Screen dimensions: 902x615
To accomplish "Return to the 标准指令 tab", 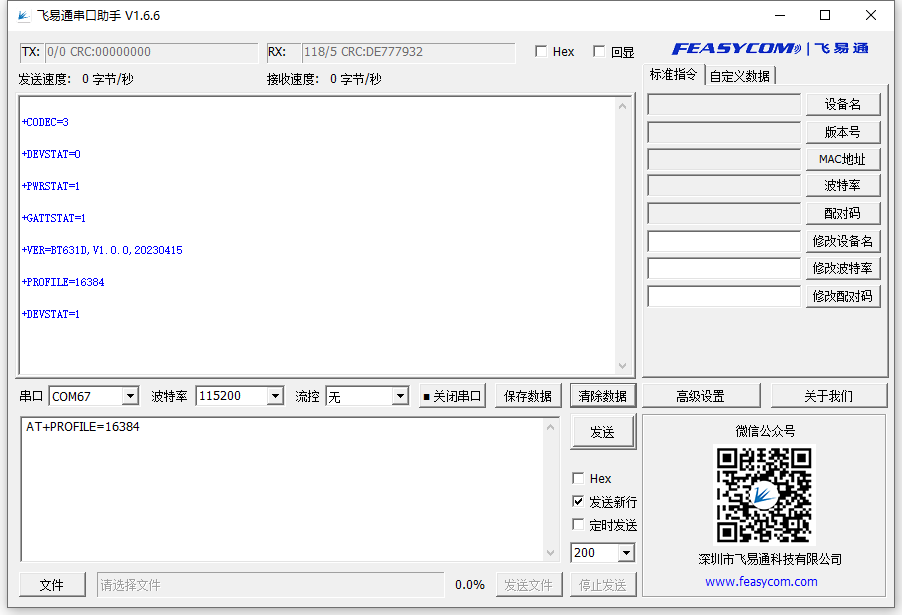I will pos(672,74).
